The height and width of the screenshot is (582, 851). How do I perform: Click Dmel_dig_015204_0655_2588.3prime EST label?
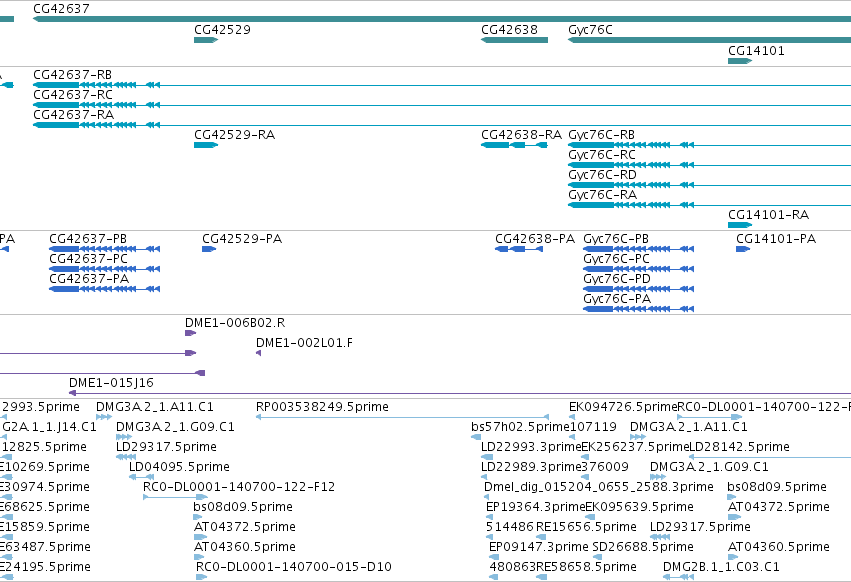tap(599, 487)
